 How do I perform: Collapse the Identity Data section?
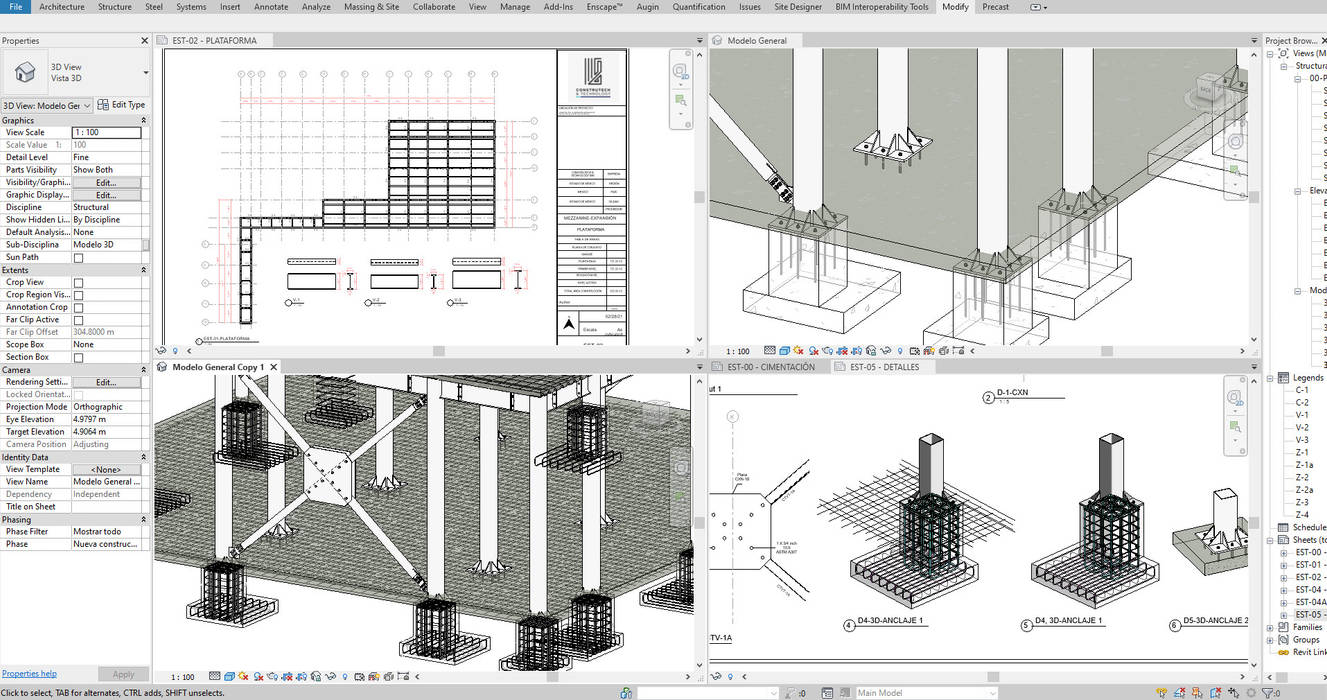[x=144, y=457]
